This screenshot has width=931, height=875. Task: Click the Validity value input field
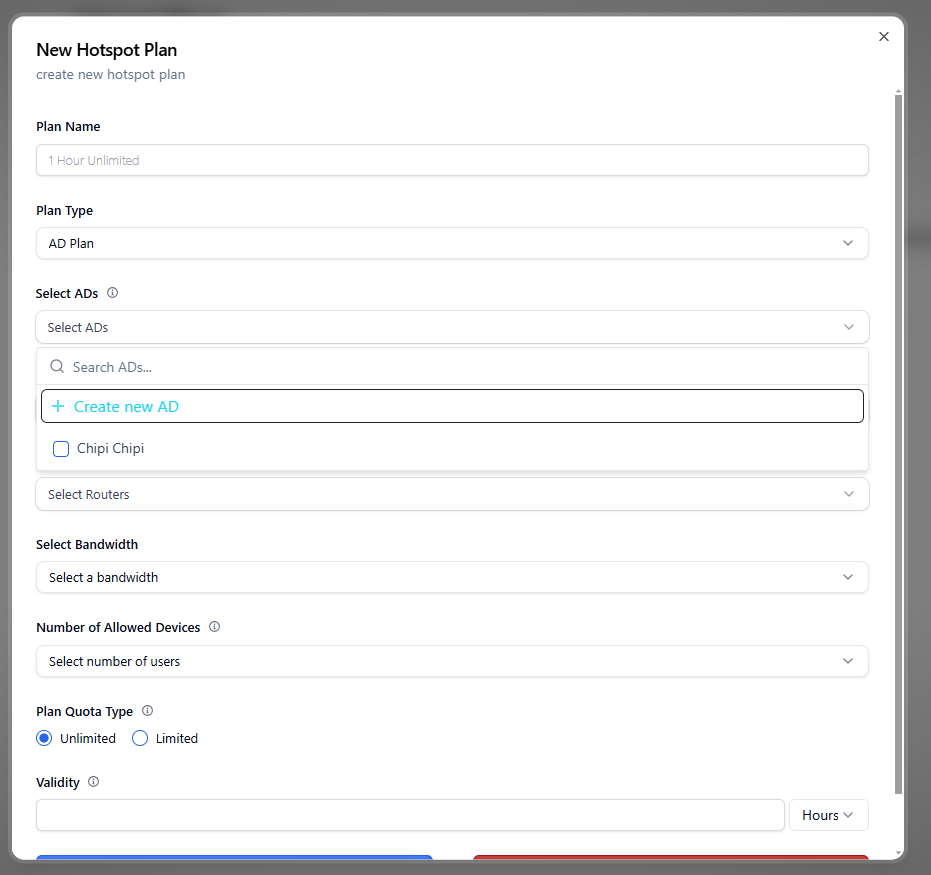pos(410,815)
